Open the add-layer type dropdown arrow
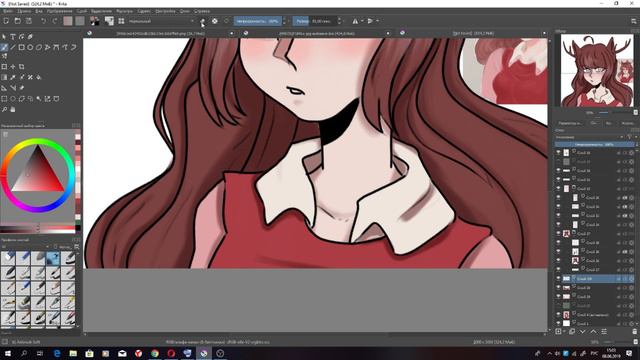 pos(564,331)
